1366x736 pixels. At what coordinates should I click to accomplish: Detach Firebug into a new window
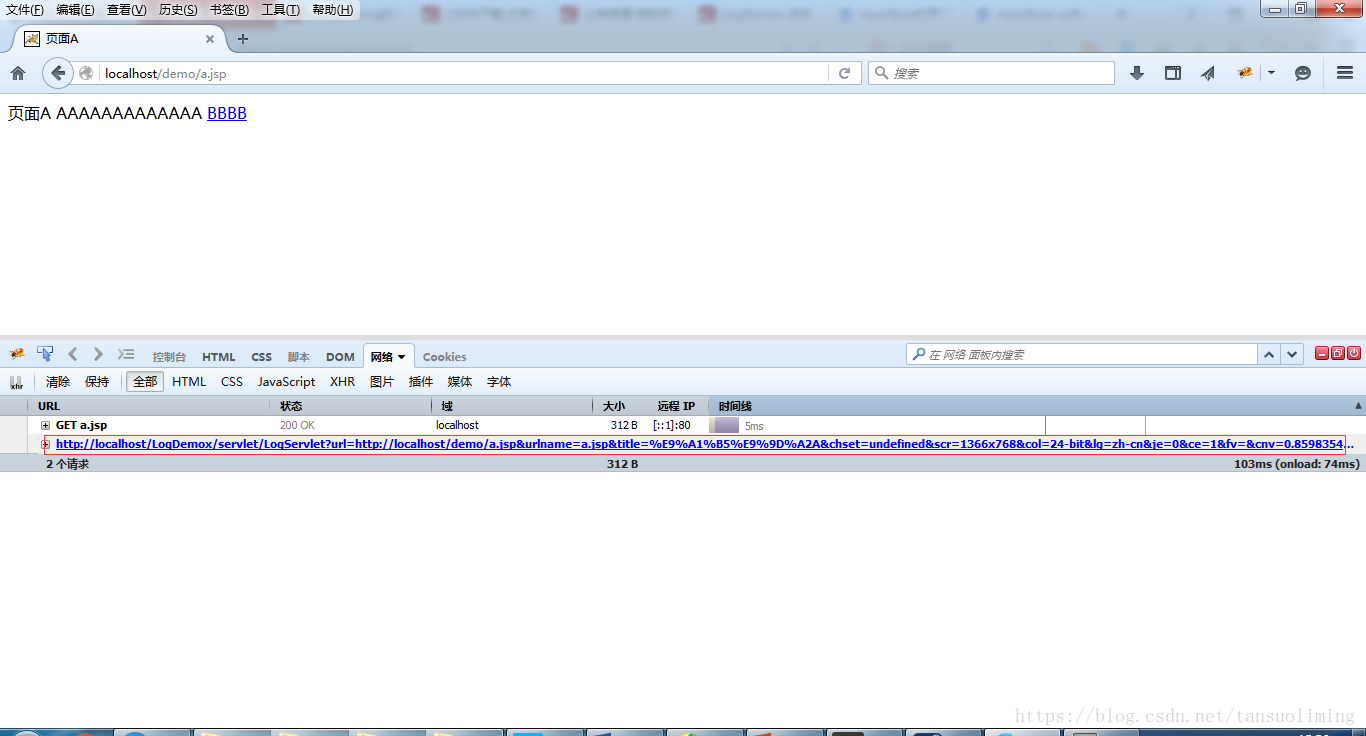click(x=1337, y=353)
